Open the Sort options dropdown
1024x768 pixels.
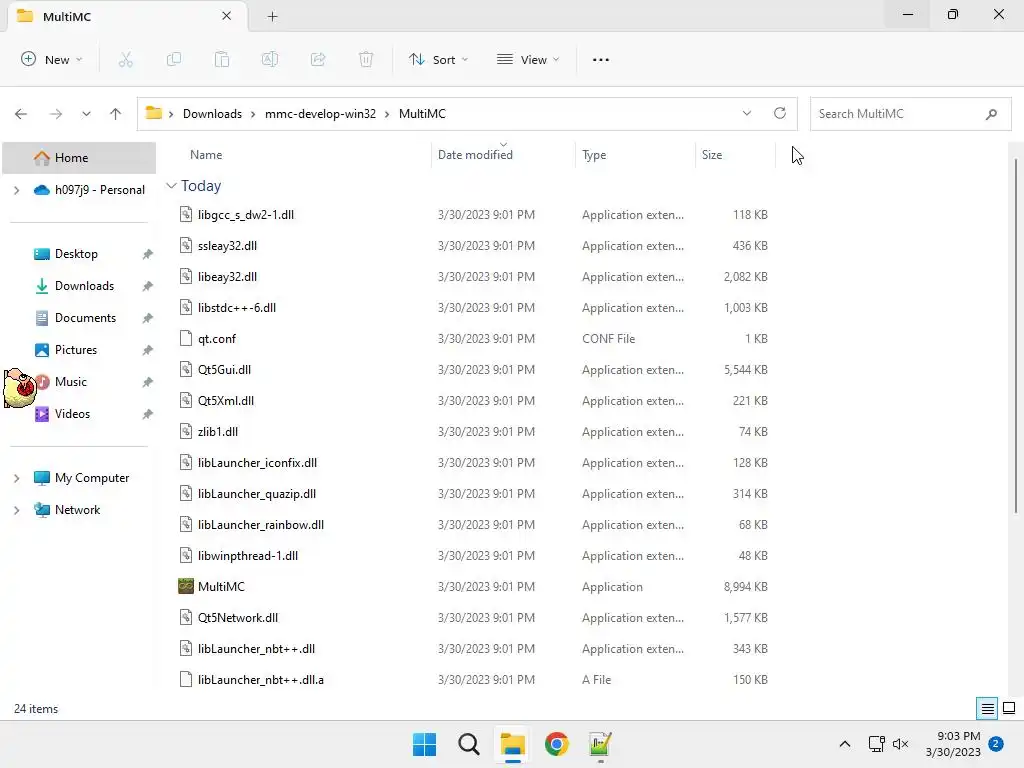(x=438, y=59)
